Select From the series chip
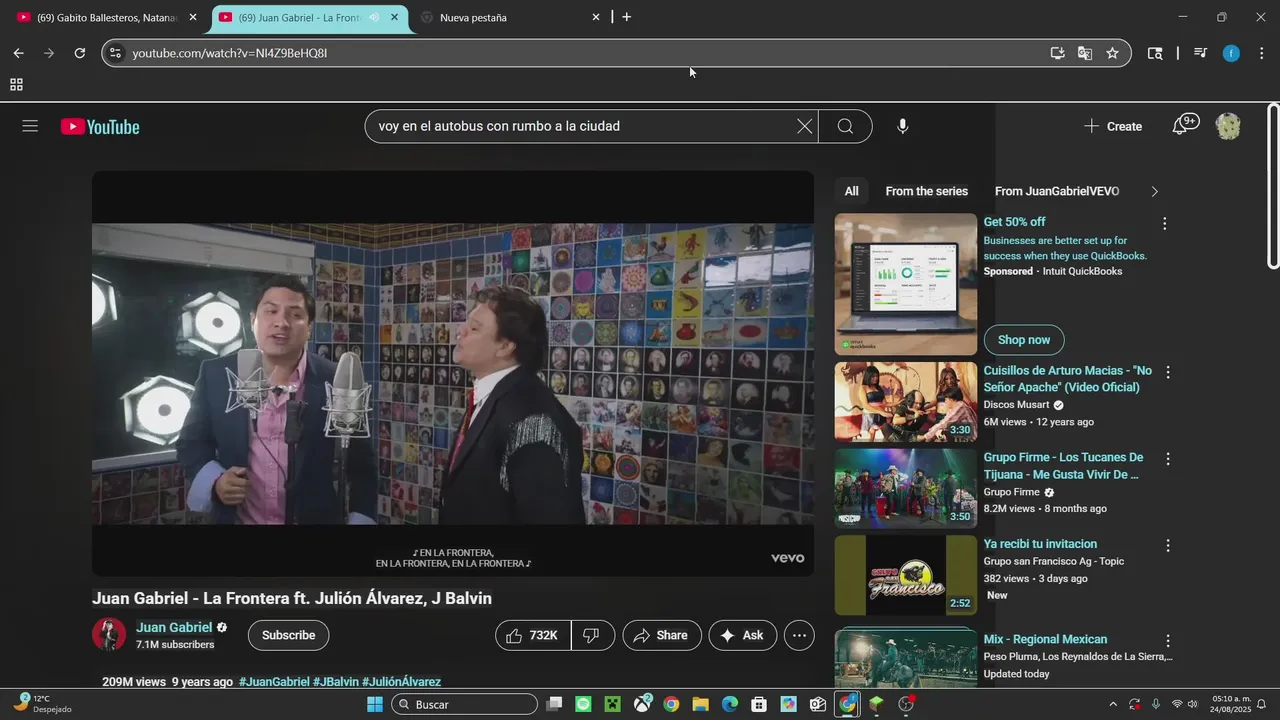The image size is (1280, 720). pos(926,191)
